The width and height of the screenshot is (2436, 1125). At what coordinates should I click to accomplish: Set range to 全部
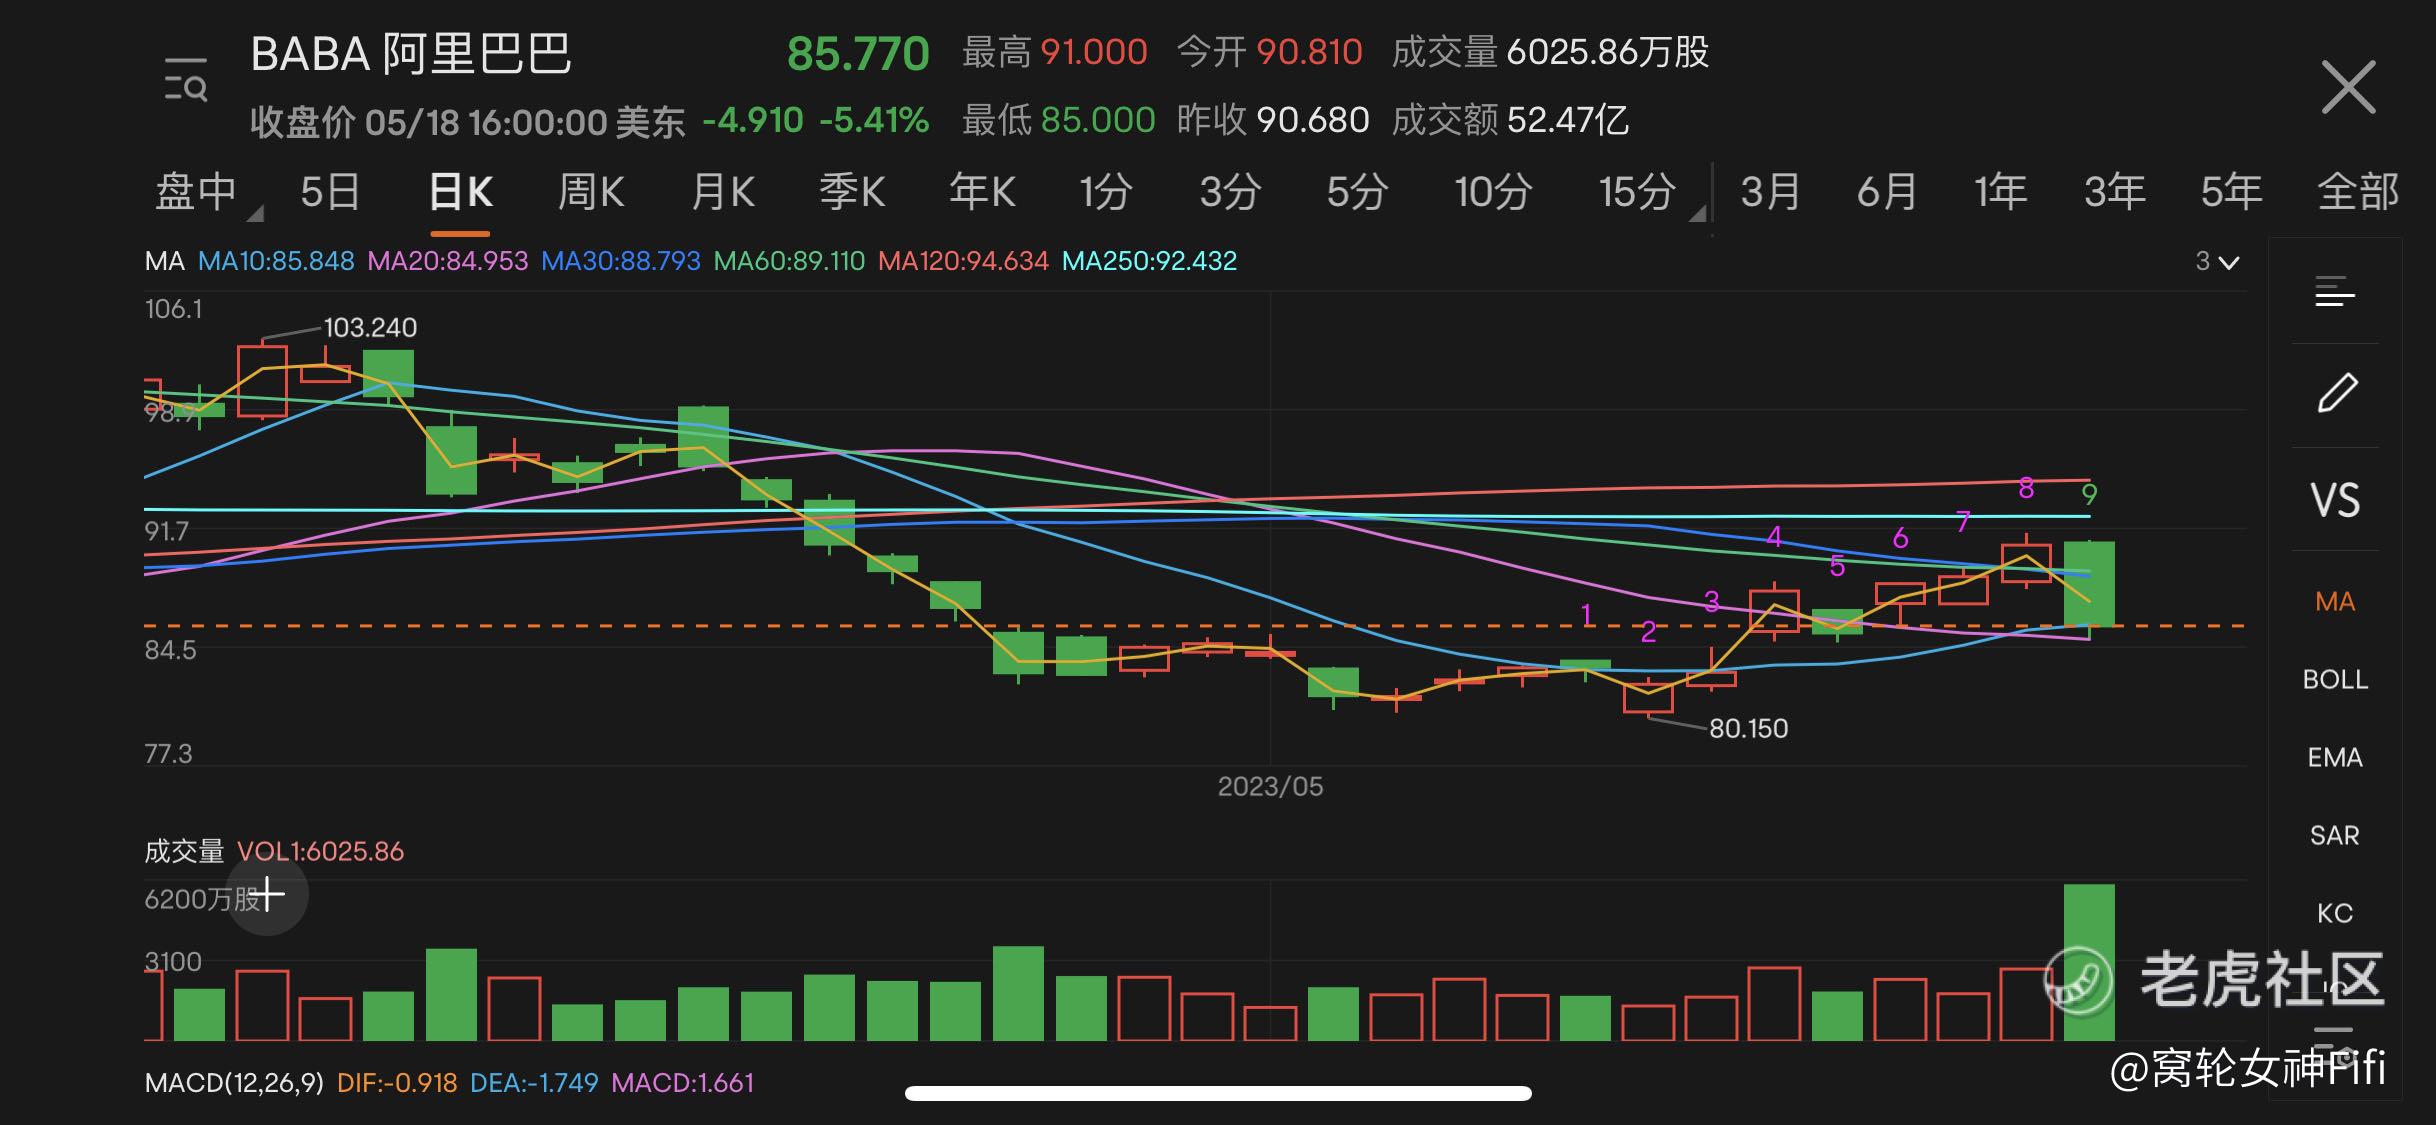[2358, 191]
